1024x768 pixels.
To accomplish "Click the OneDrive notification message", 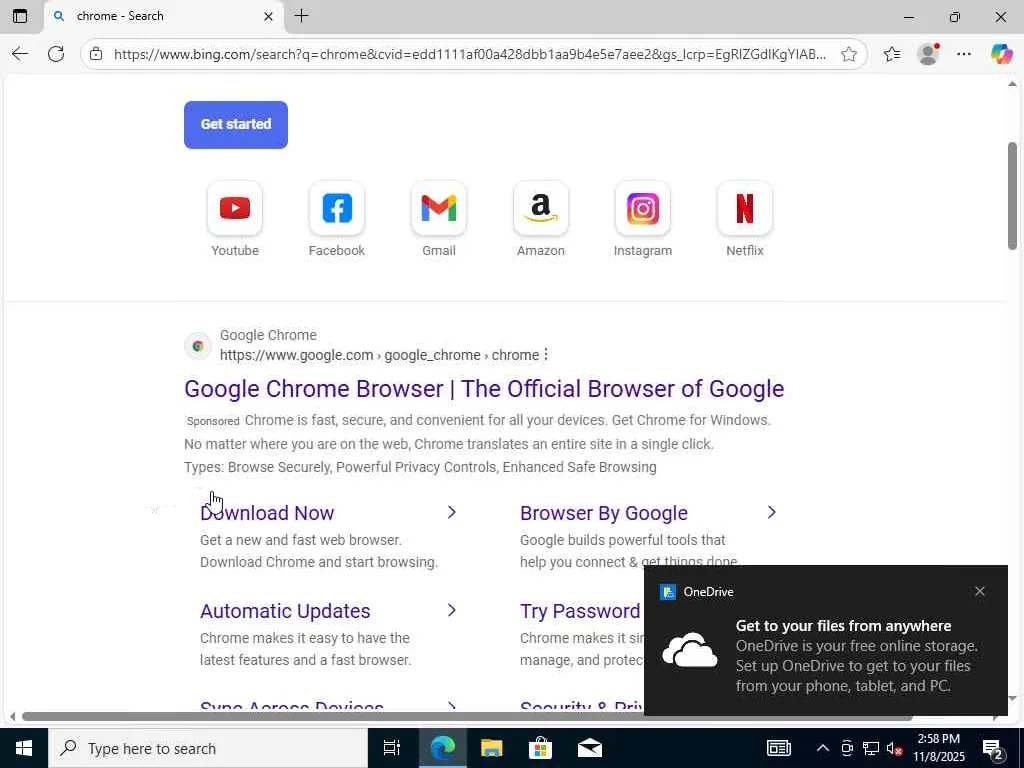I will click(856, 655).
